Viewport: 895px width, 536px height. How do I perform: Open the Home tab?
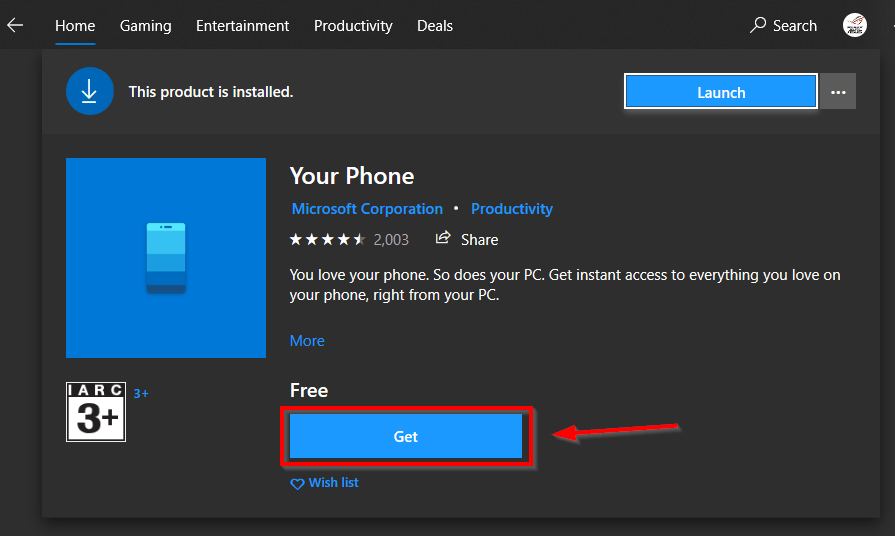tap(75, 26)
